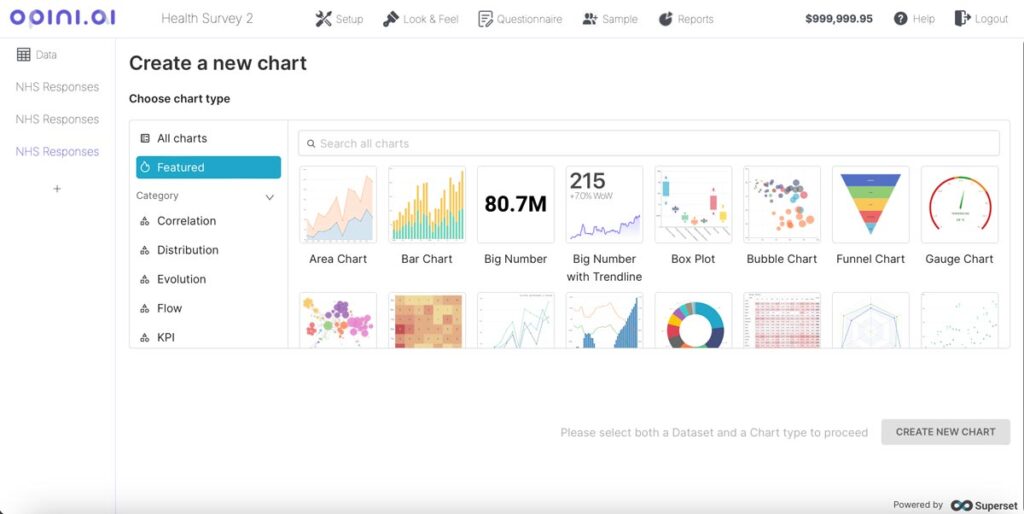Image resolution: width=1024 pixels, height=514 pixels.
Task: Click the Logout door icon
Action: 962,18
